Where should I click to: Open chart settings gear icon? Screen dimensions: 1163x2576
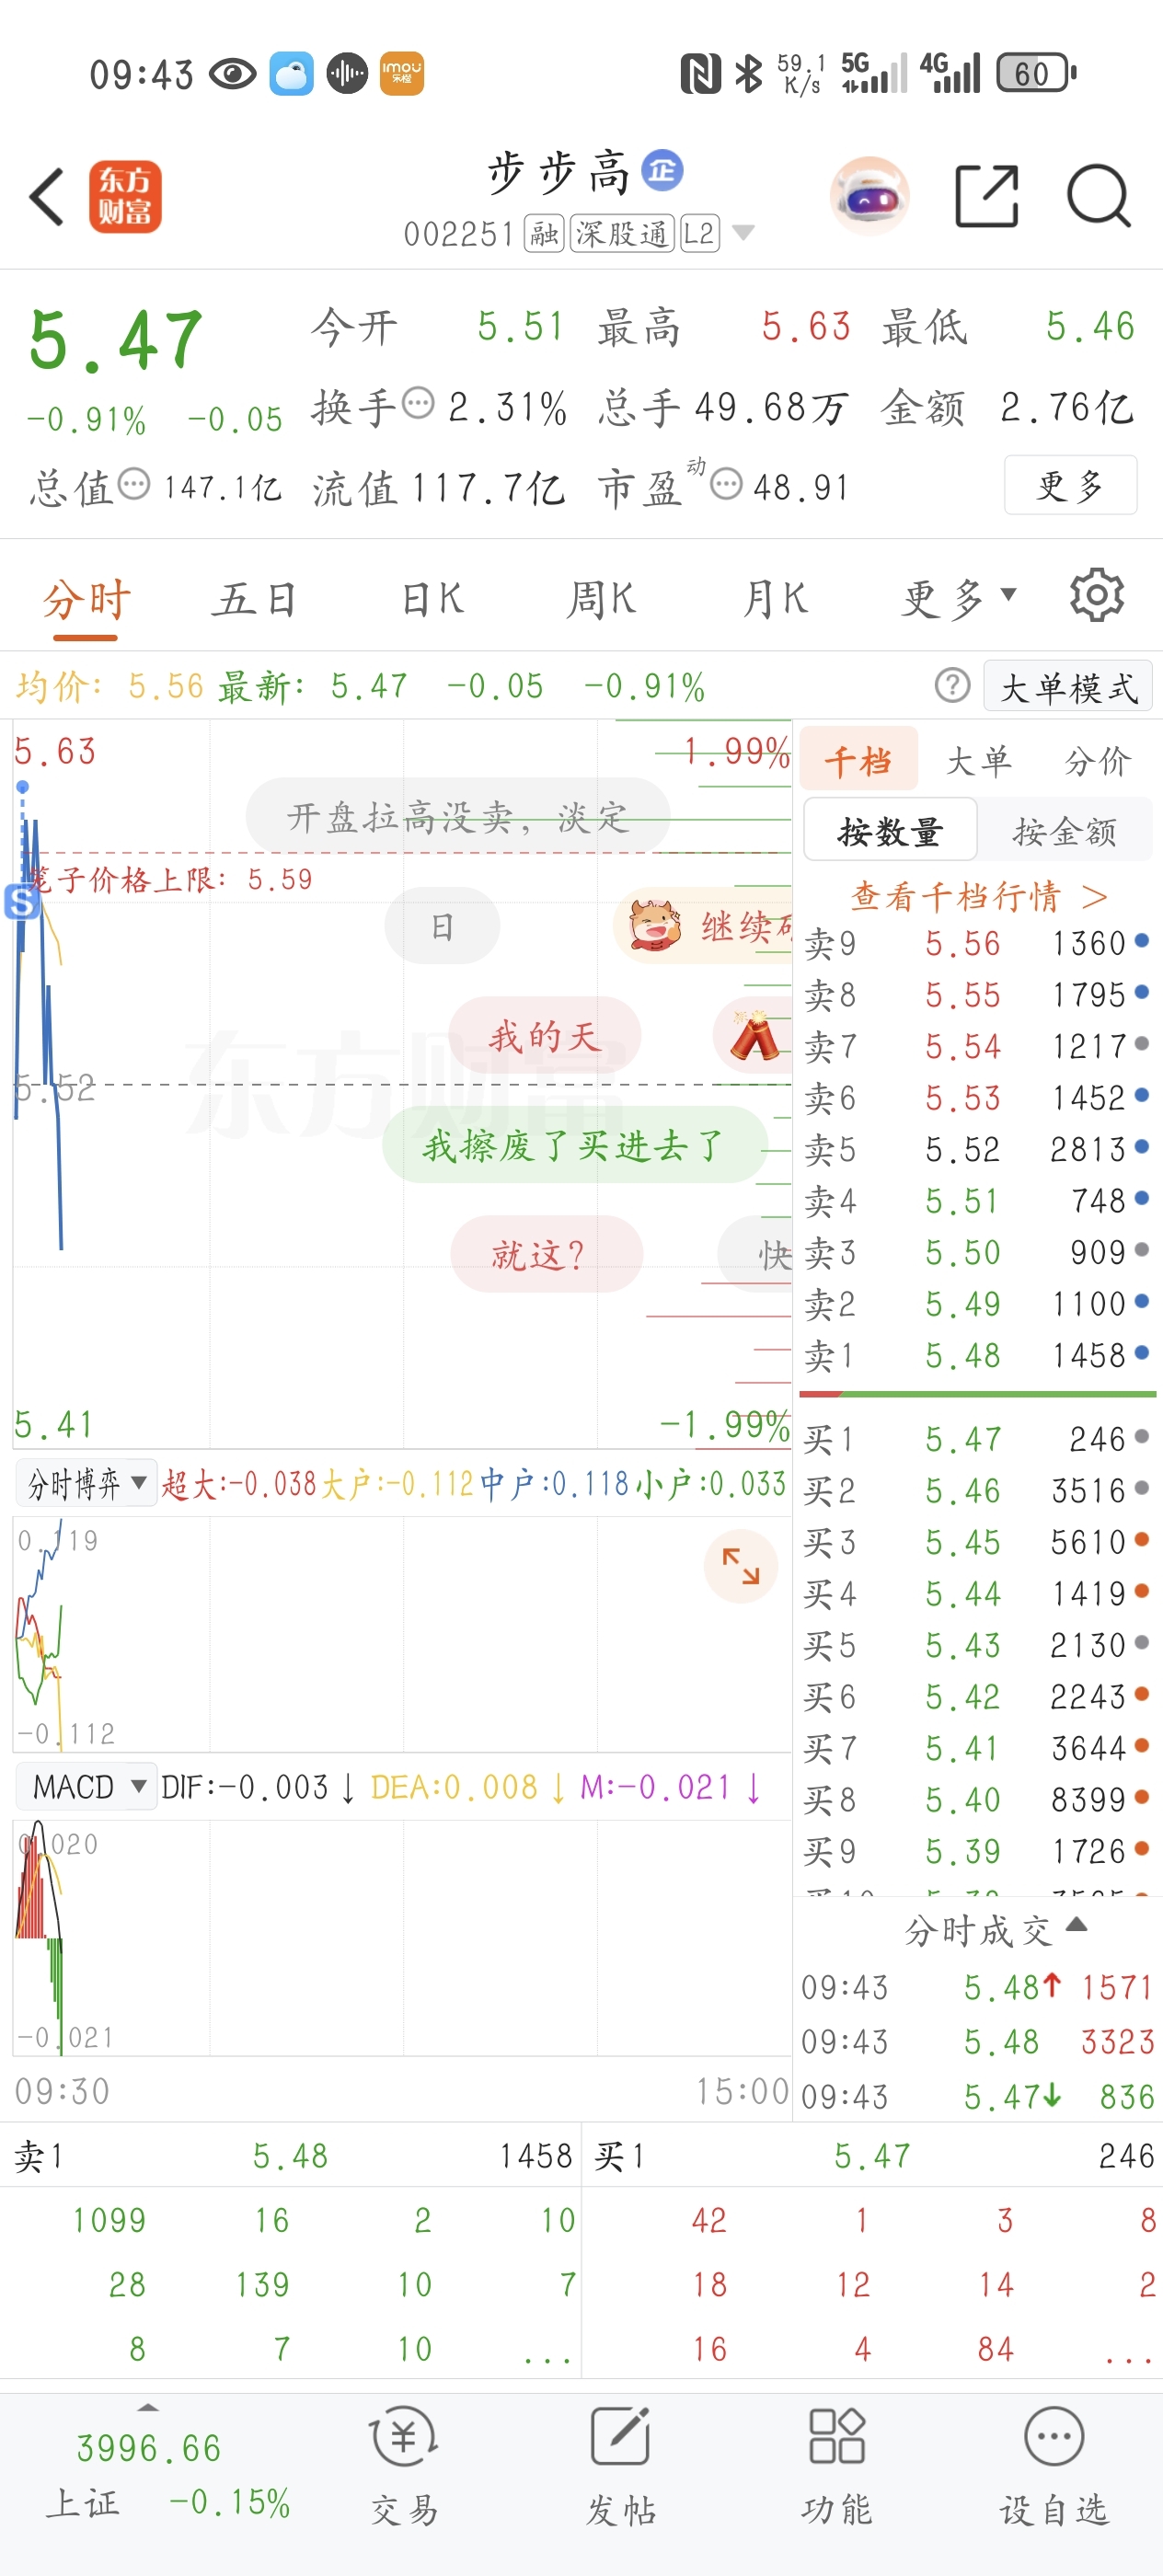[1096, 597]
